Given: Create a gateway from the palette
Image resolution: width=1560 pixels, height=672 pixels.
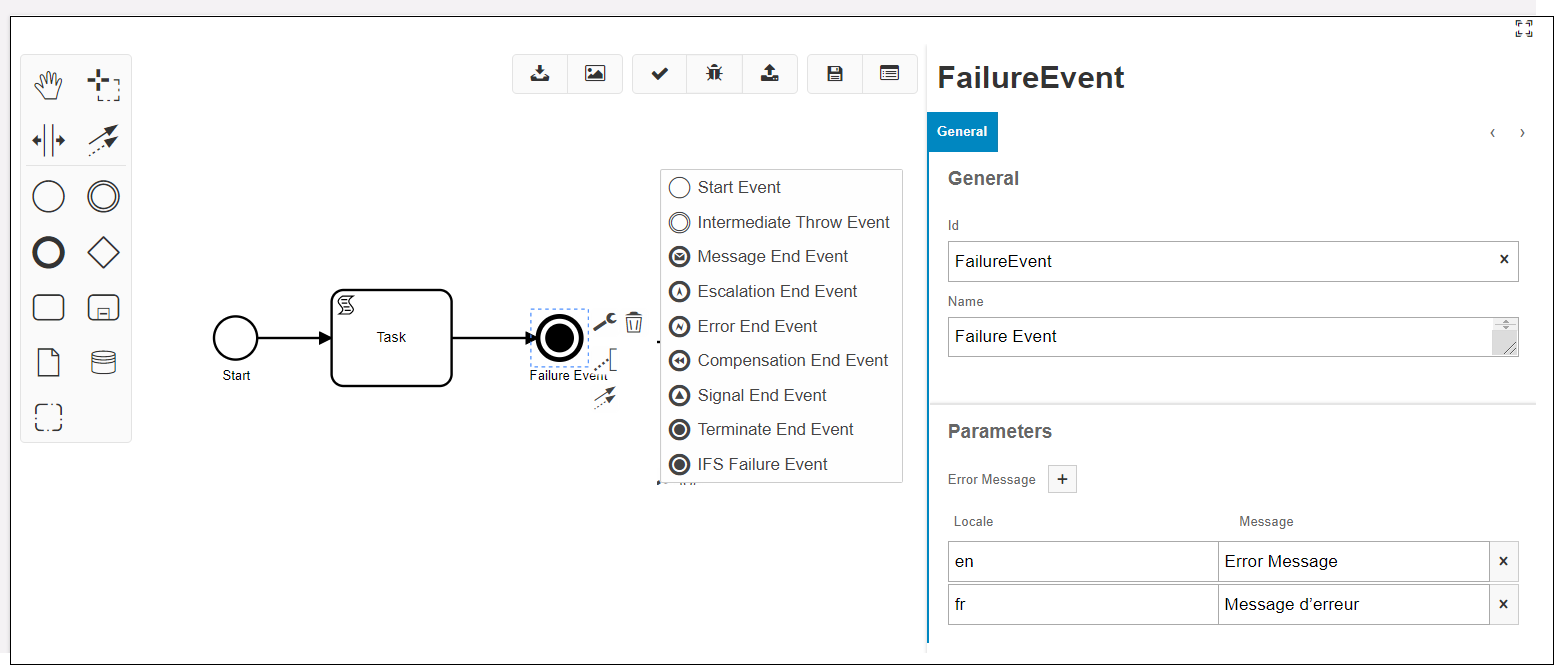Looking at the screenshot, I should pyautogui.click(x=103, y=253).
